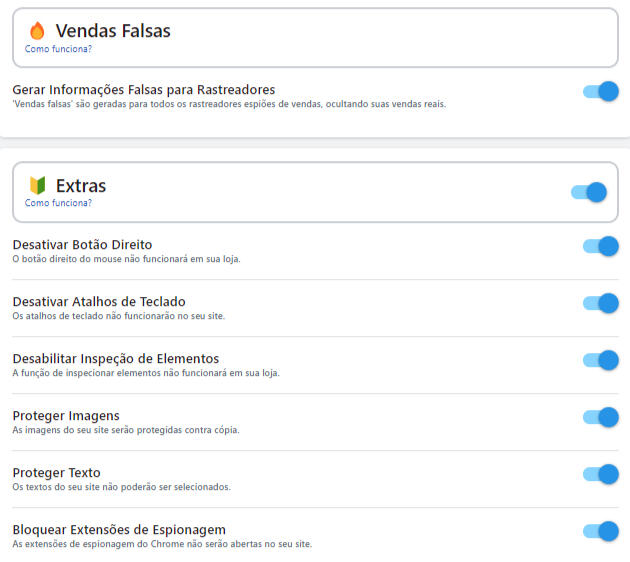This screenshot has height=562, width=630.
Task: Click the 'Desabilitar Inspeção de Elementos' label
Action: click(x=115, y=358)
